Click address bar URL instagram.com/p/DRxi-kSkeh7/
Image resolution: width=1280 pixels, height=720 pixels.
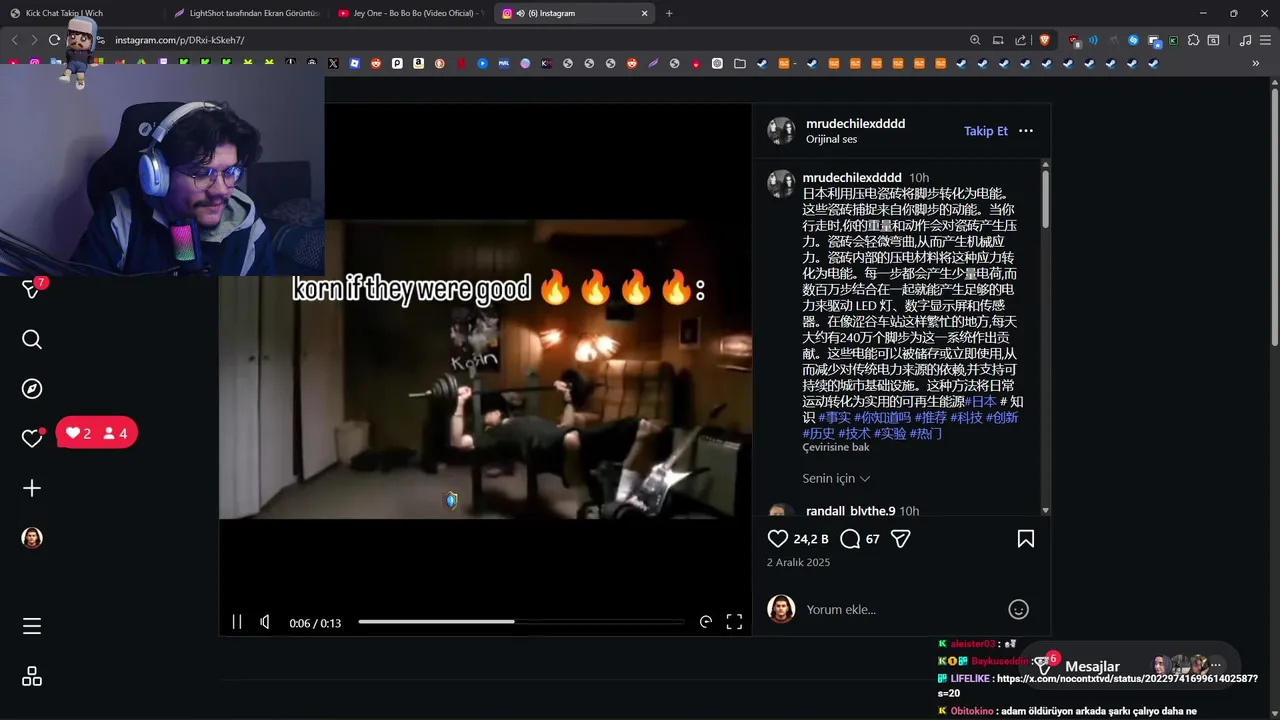pyautogui.click(x=179, y=40)
